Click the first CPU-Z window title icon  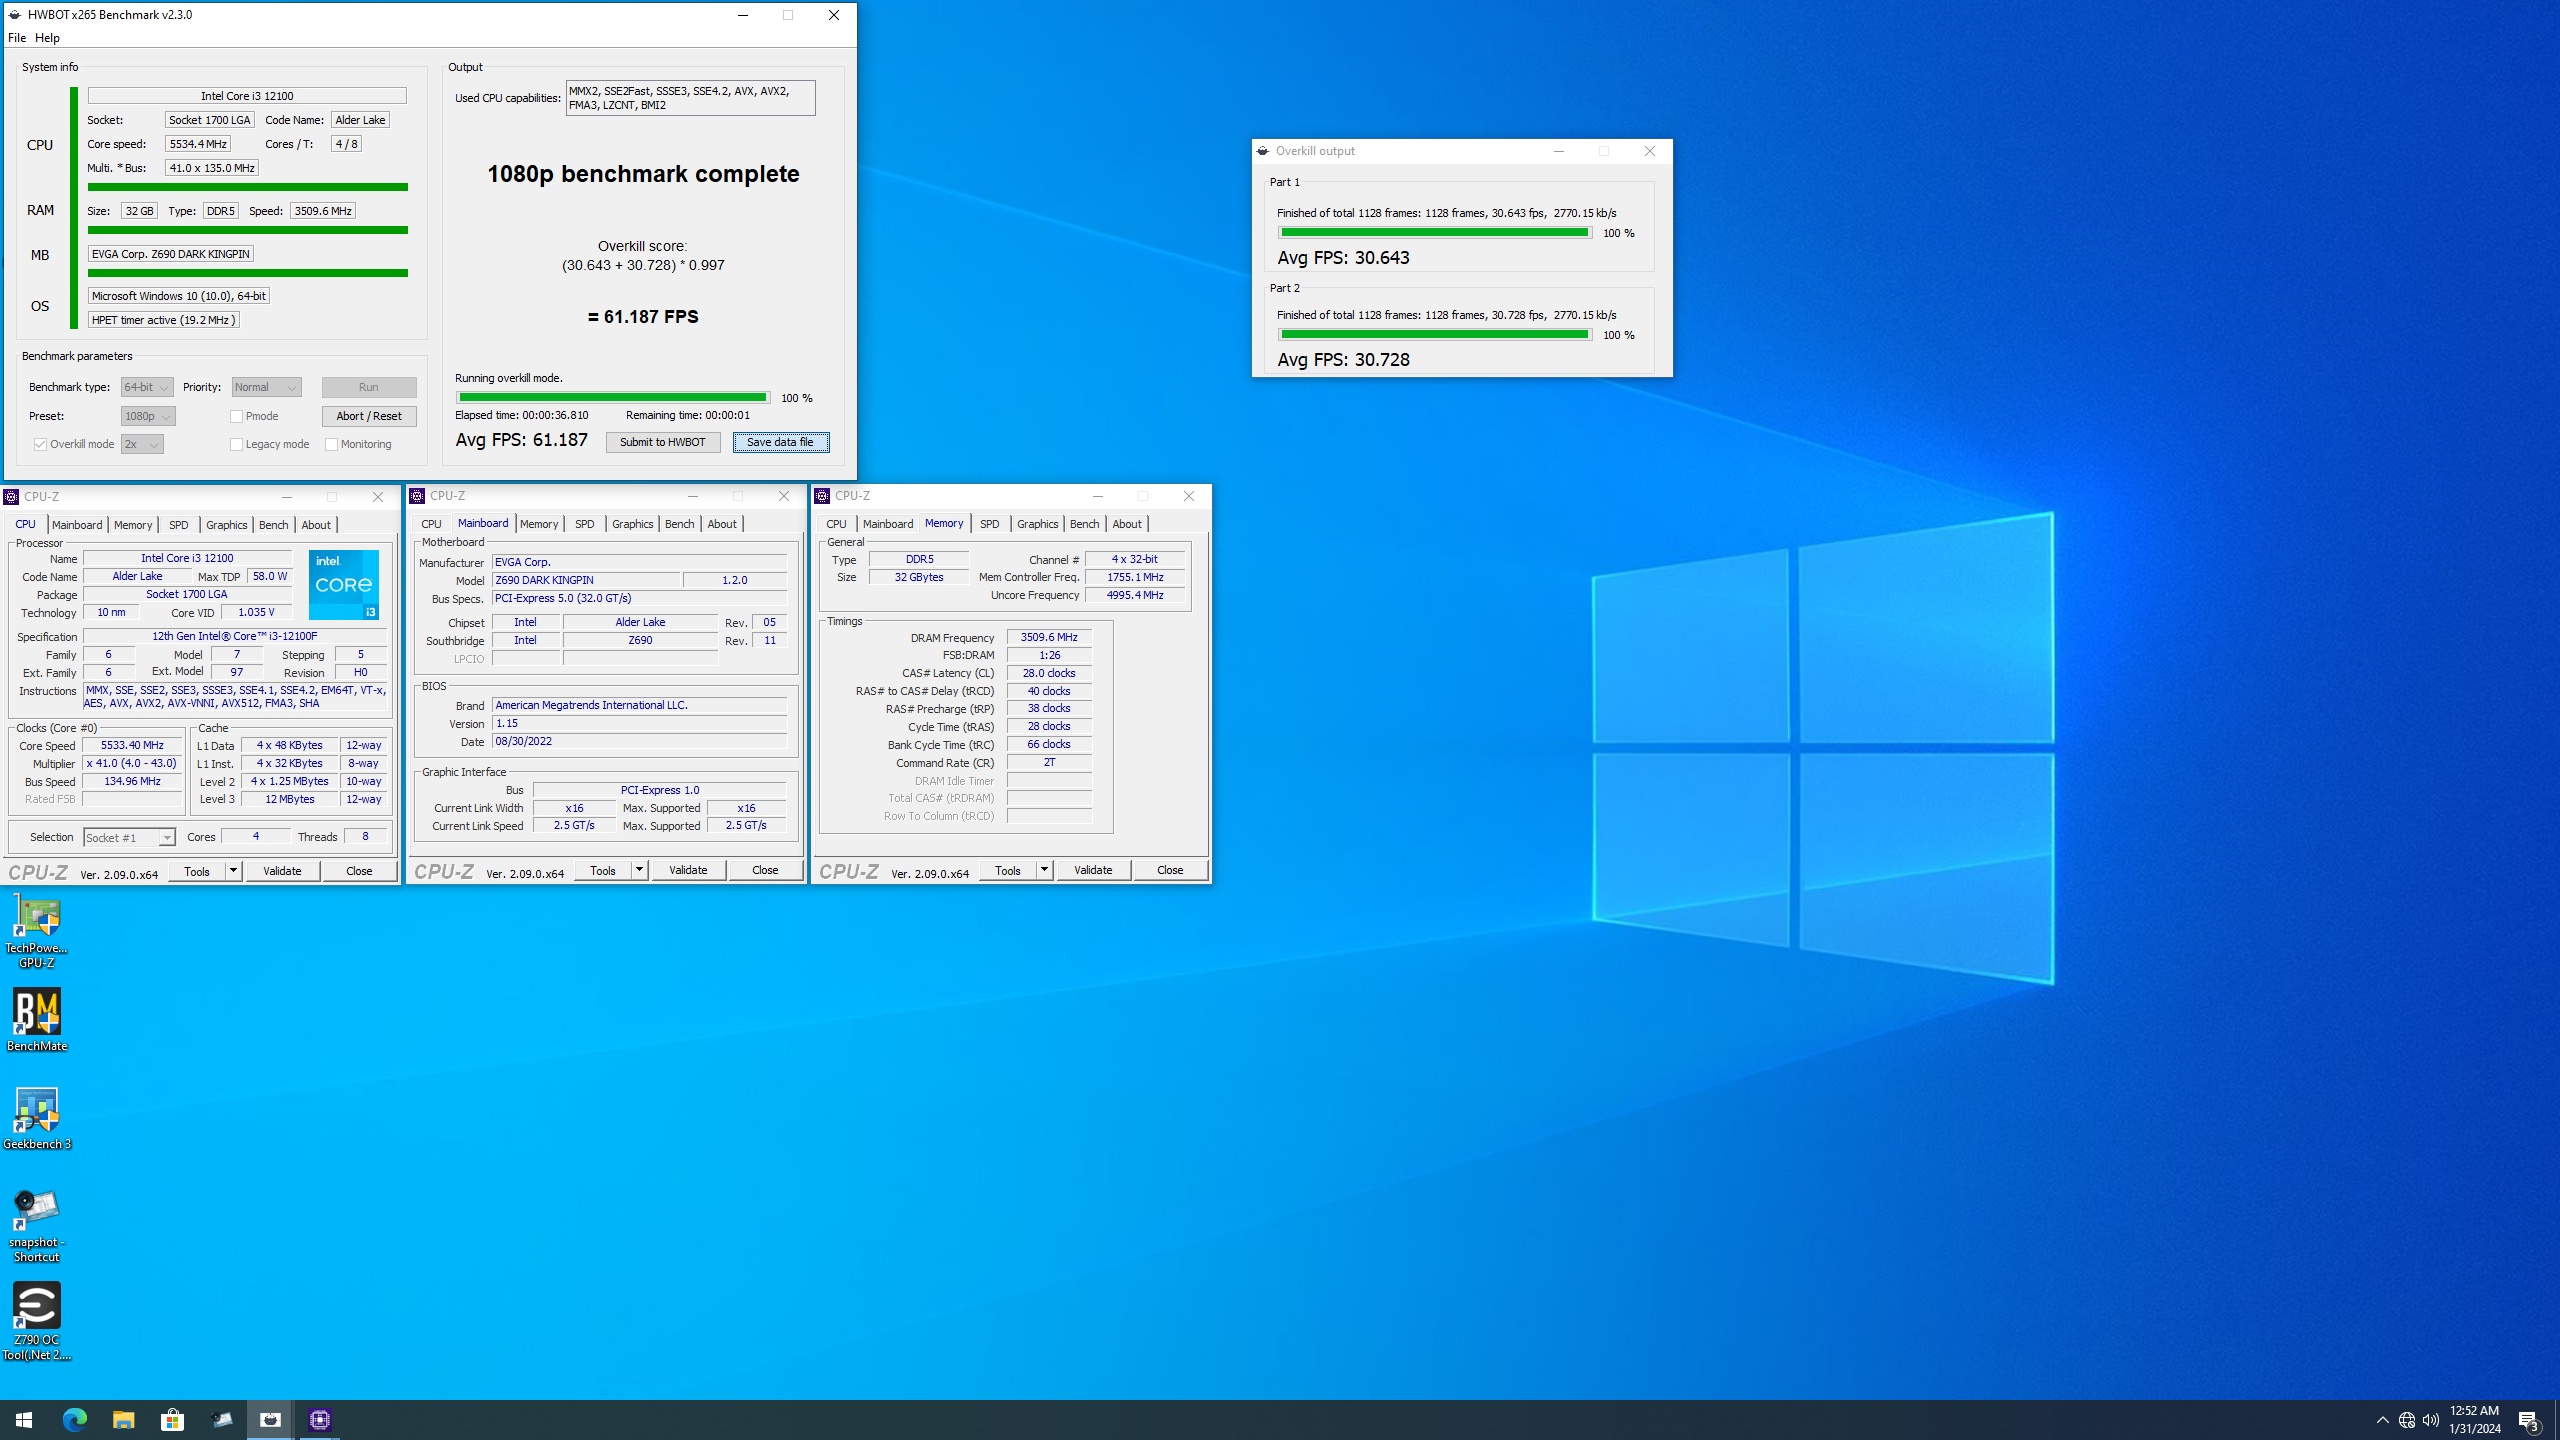point(11,497)
